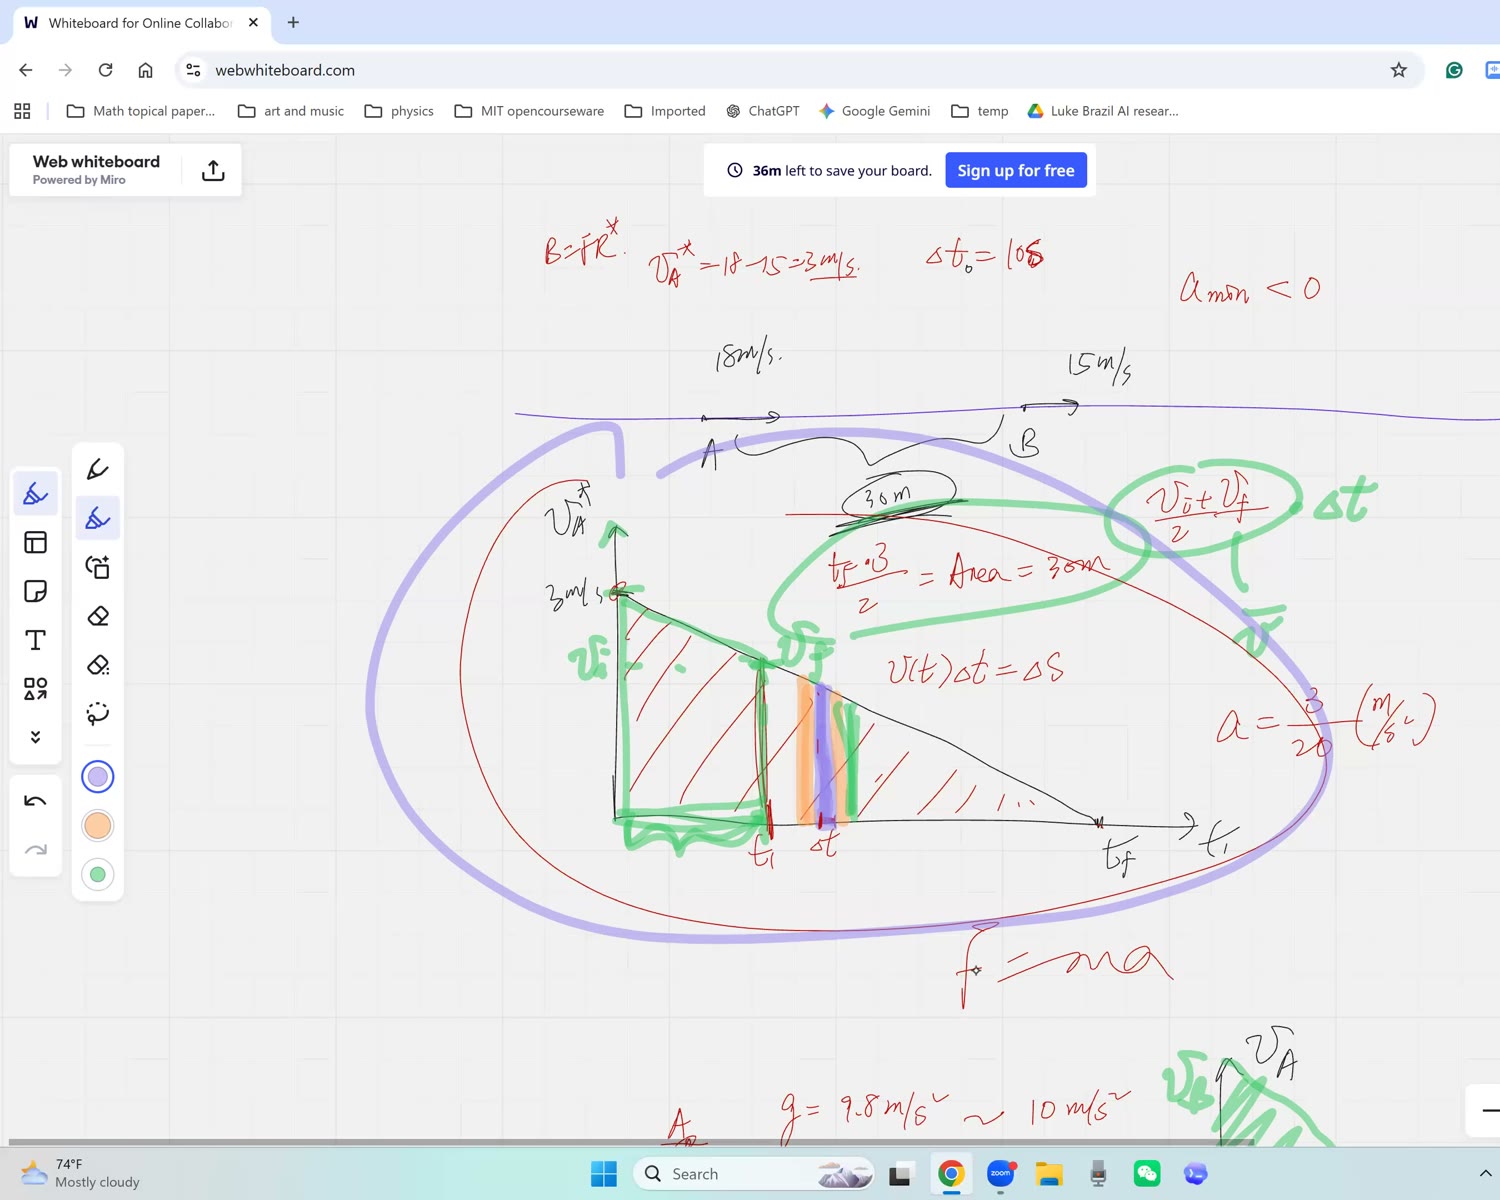Screen dimensions: 1500x1200
Task: Open File Explorer from taskbar
Action: tap(1049, 1174)
